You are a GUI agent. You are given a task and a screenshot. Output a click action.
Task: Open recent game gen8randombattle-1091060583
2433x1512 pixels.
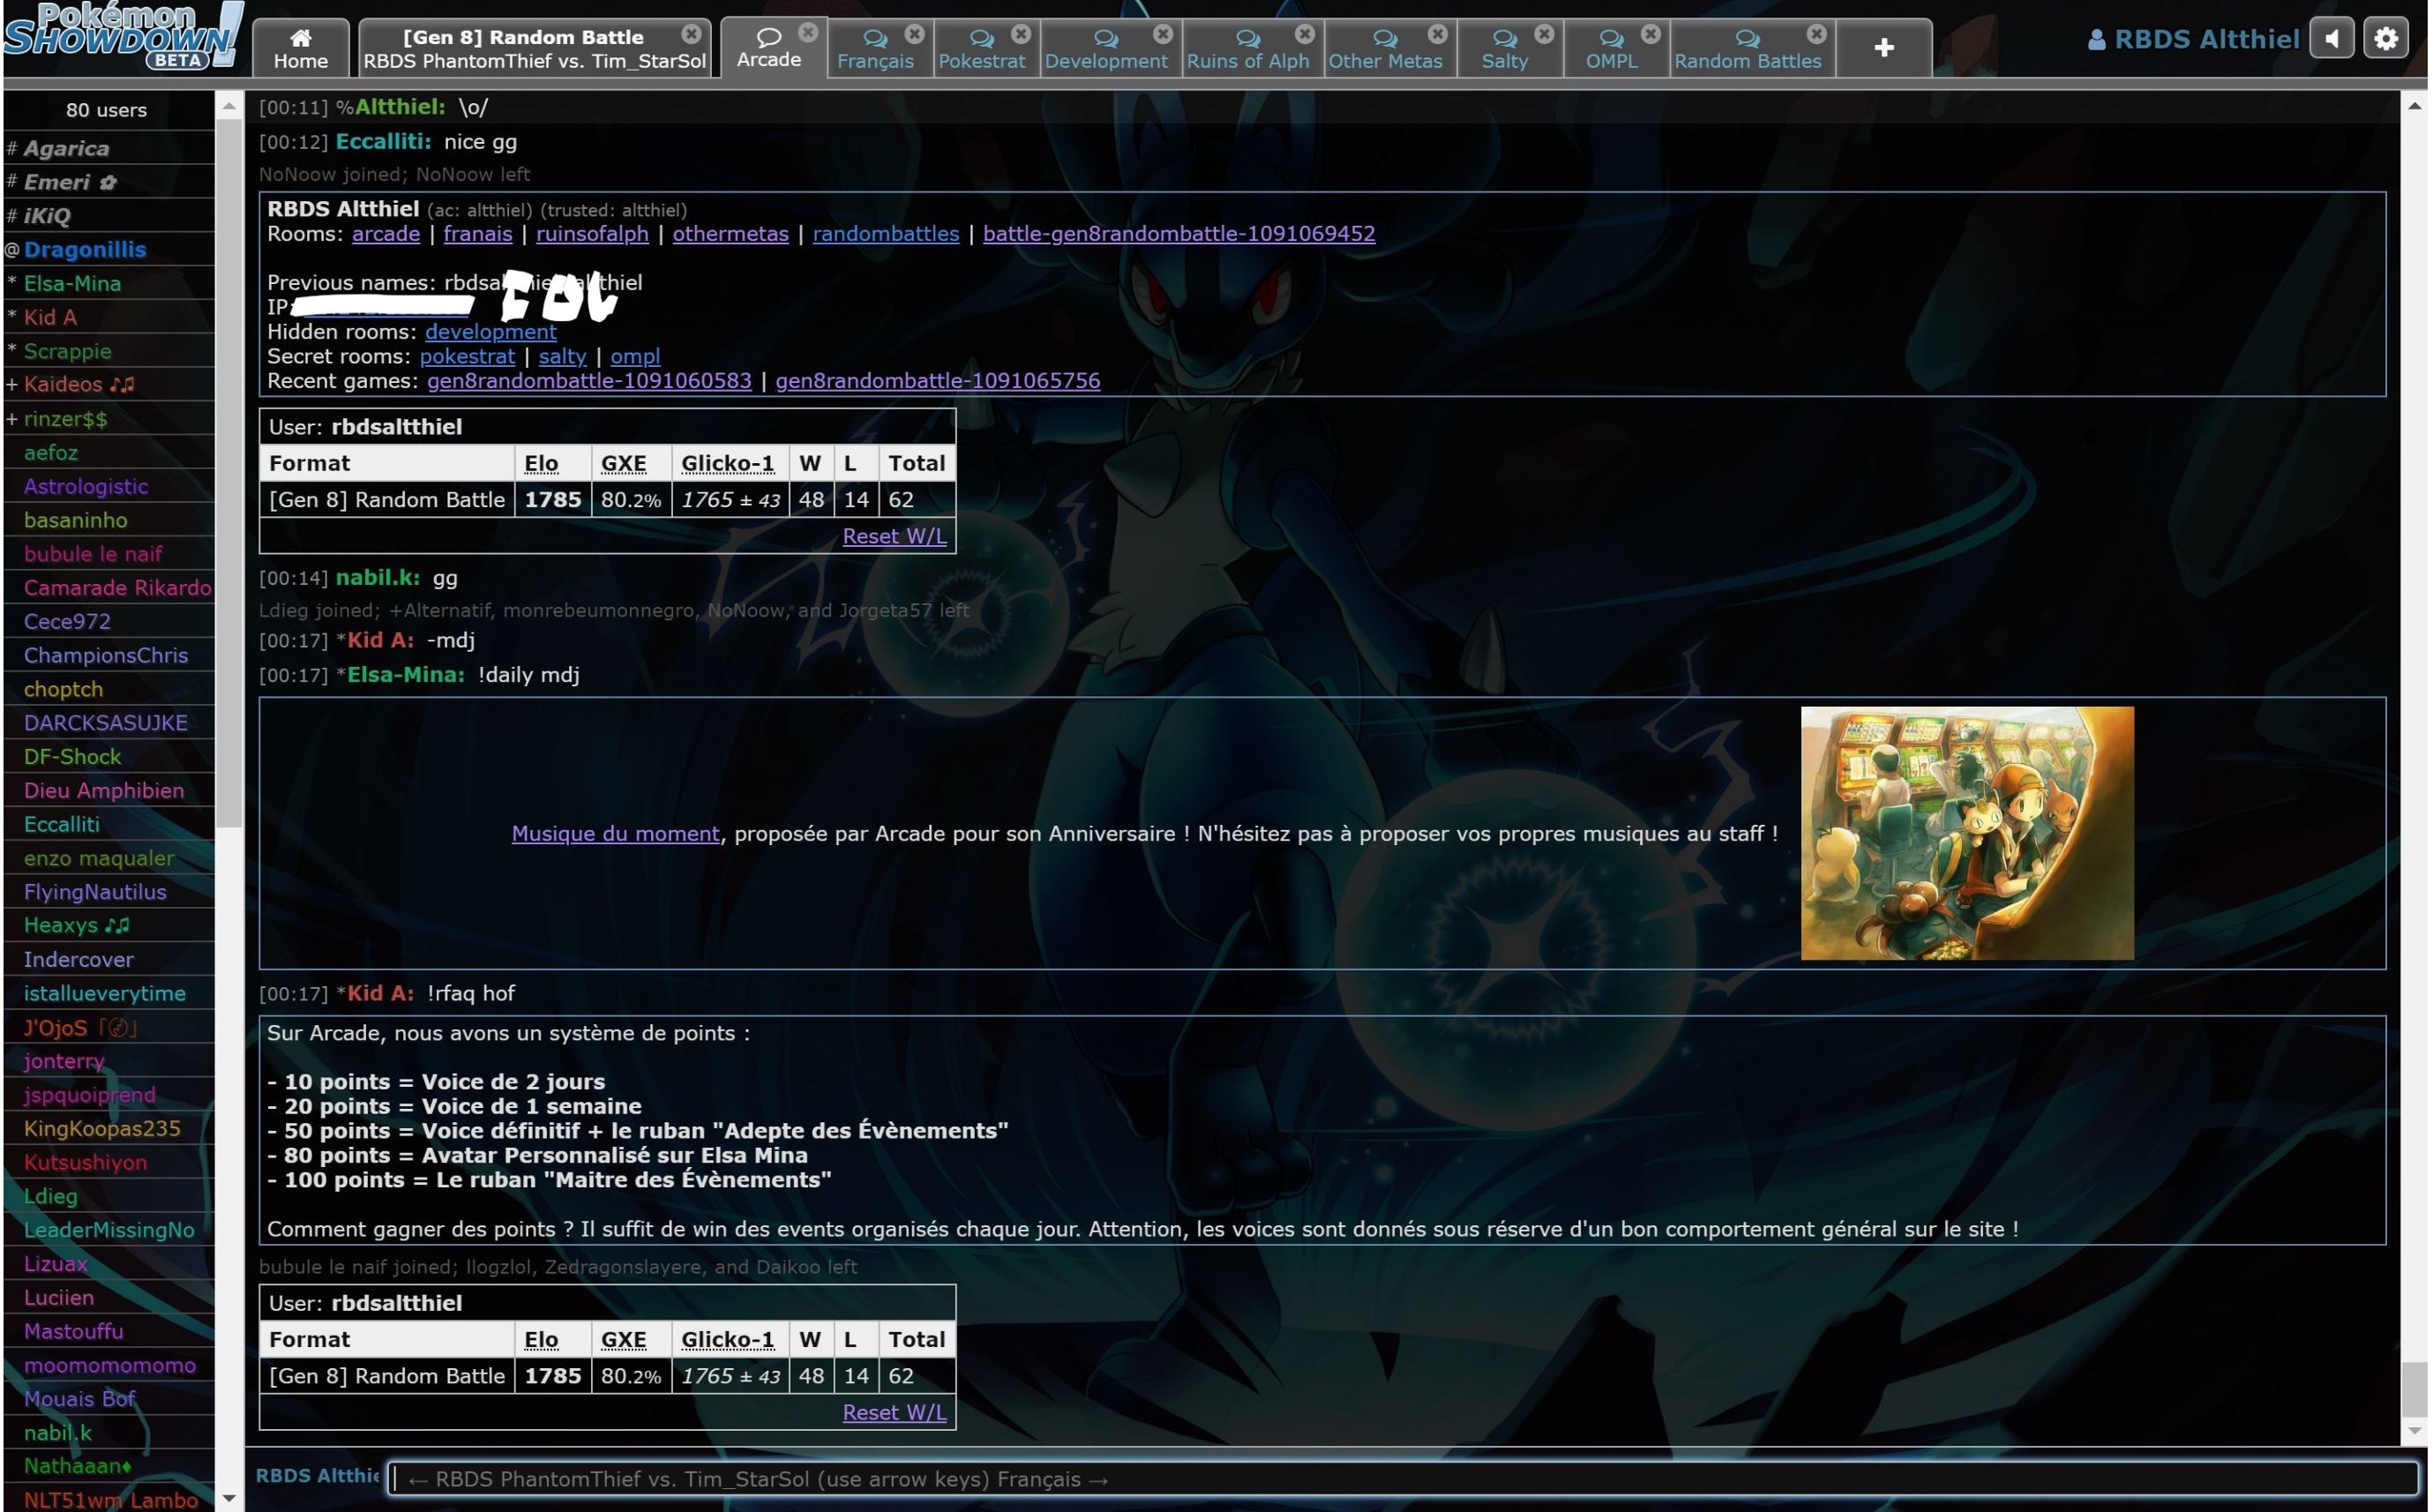589,381
